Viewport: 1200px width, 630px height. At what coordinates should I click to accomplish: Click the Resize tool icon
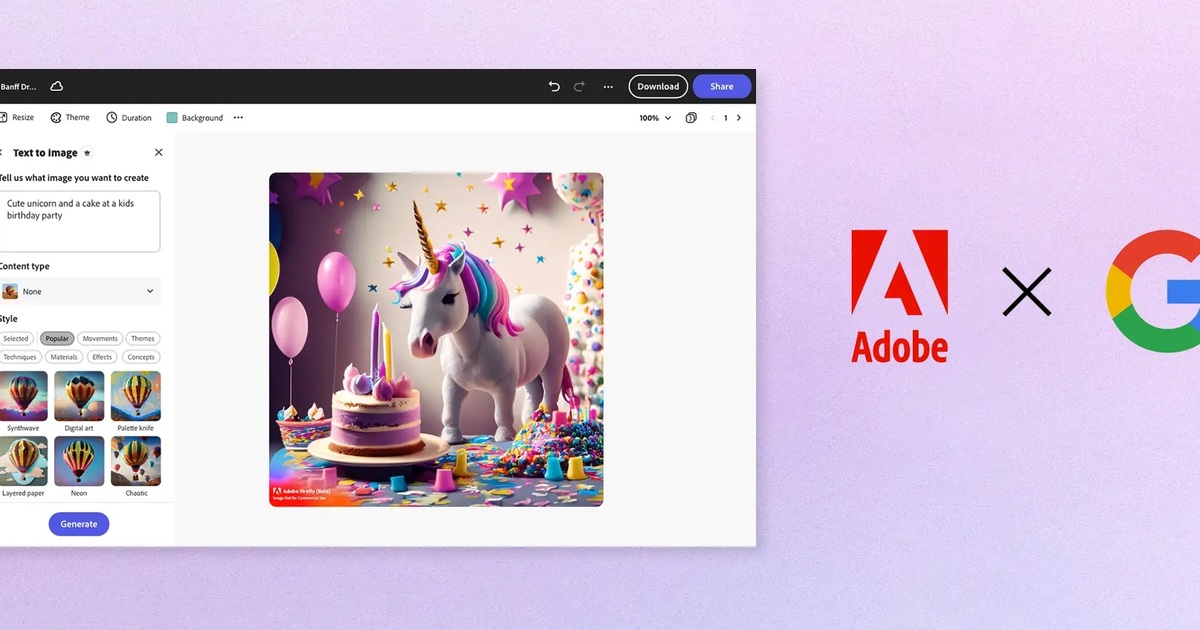[4, 117]
